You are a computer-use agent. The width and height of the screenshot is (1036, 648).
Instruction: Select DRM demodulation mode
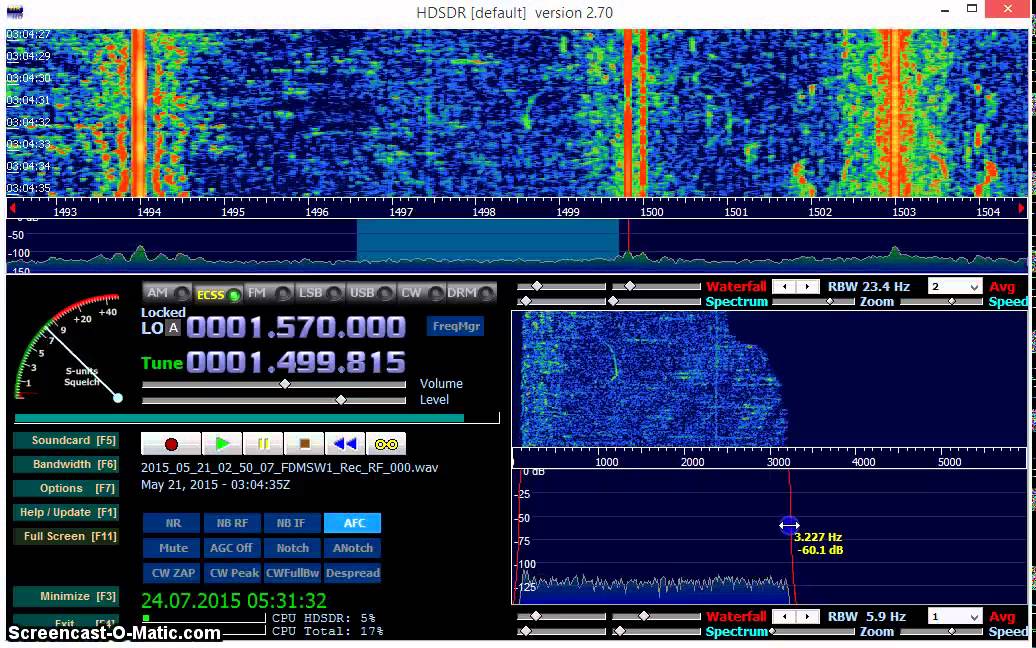pos(470,293)
